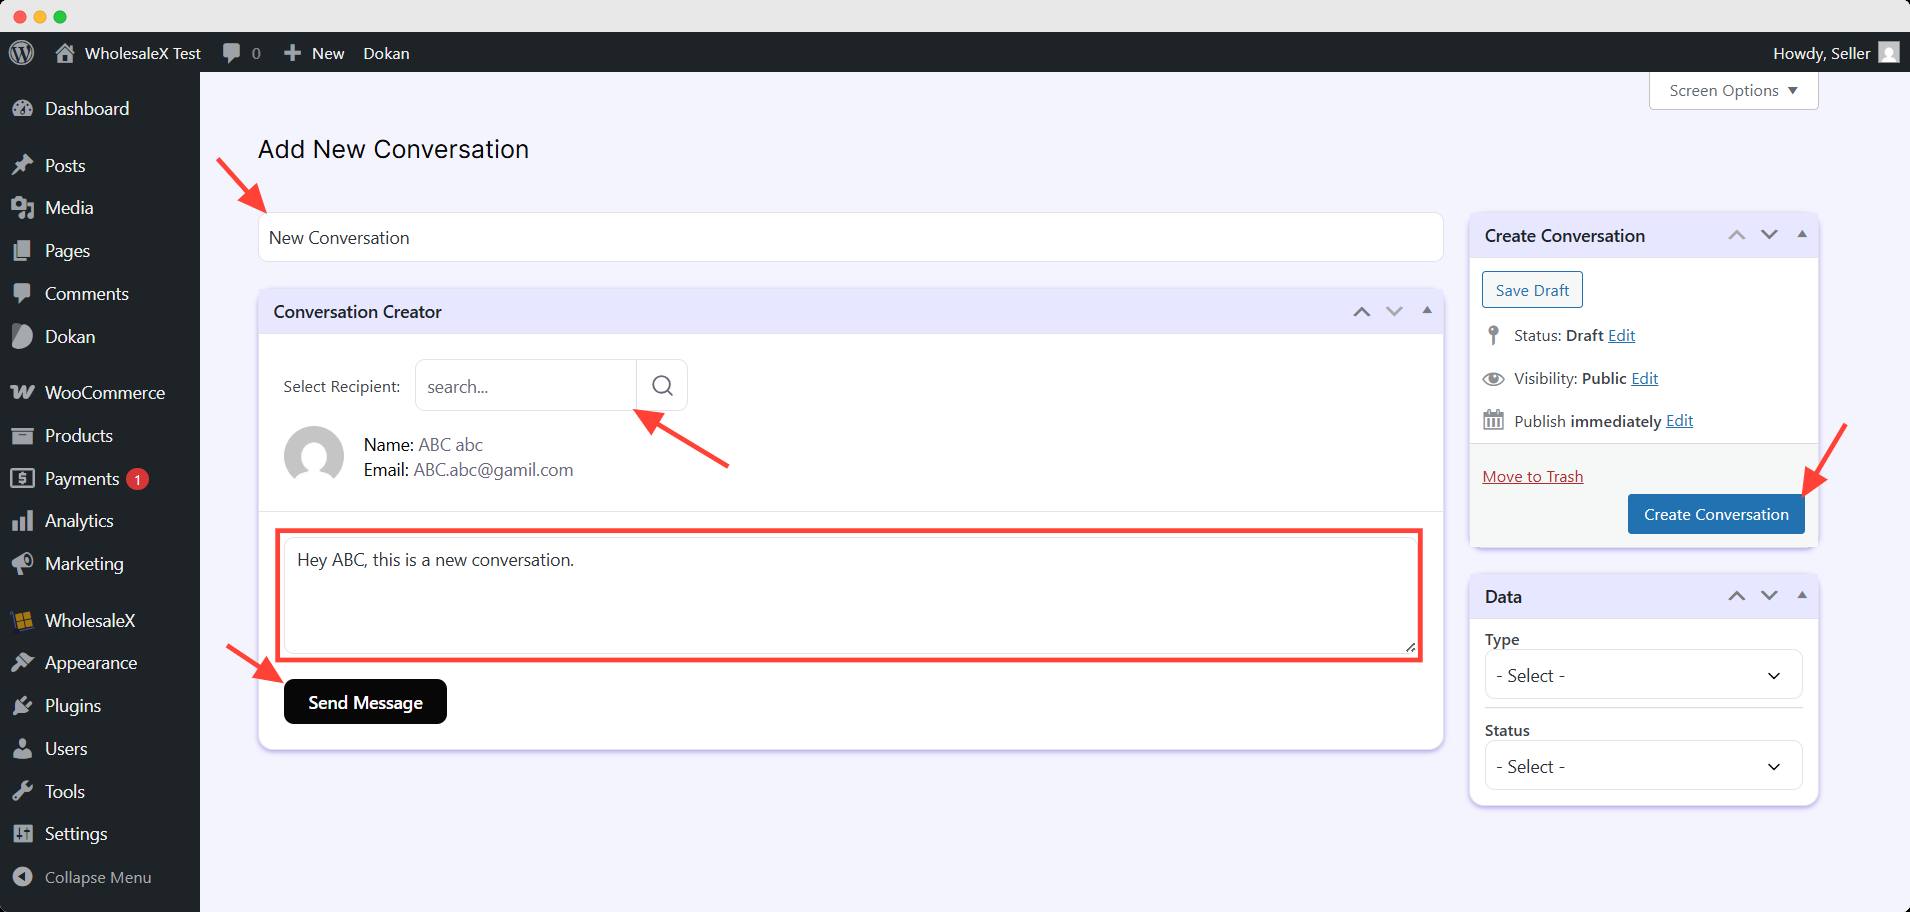Open the Status select dropdown in Data
The image size is (1910, 912).
click(1643, 766)
